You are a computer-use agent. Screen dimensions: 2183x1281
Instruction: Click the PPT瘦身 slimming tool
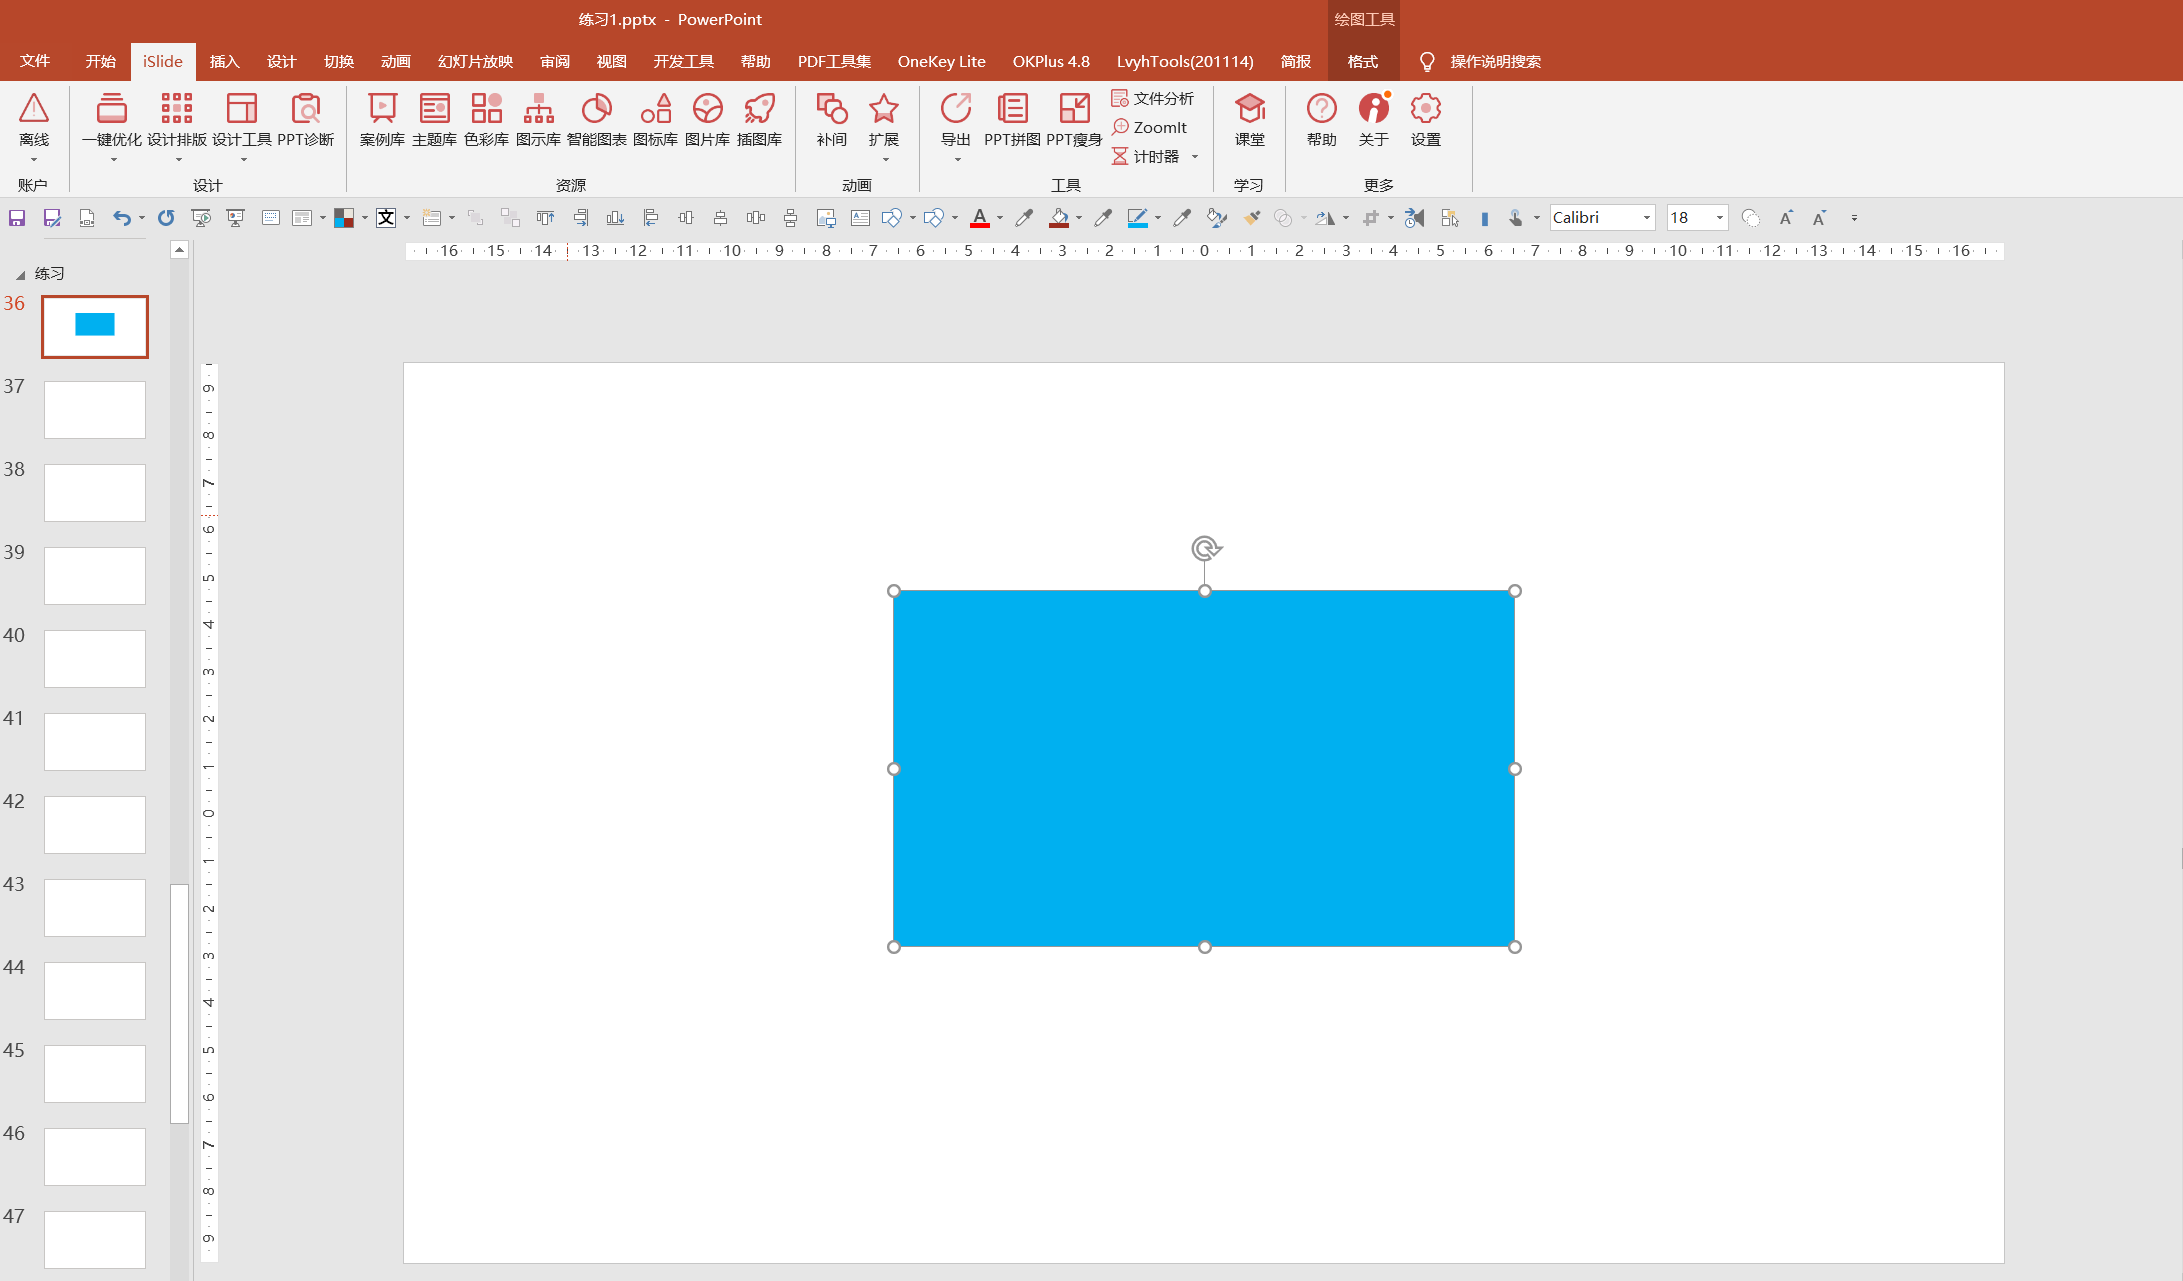1074,120
